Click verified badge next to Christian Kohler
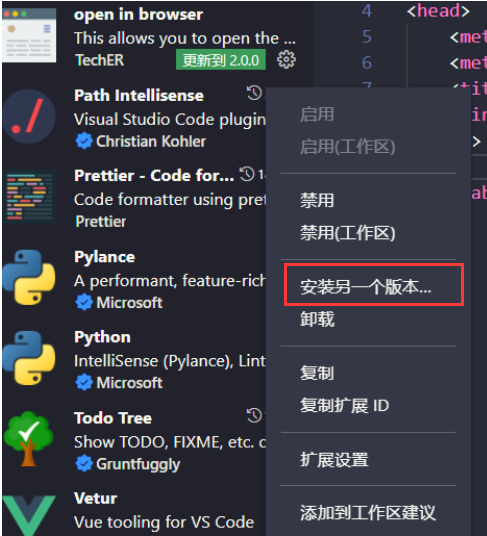This screenshot has width=487, height=536. [x=84, y=141]
